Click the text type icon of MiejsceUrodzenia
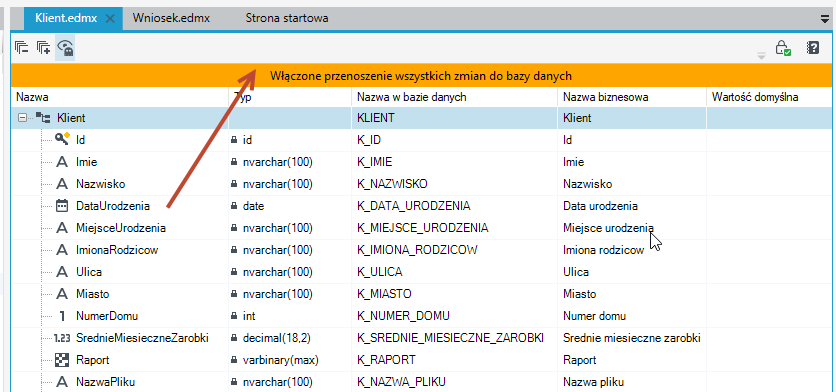Image resolution: width=836 pixels, height=392 pixels. (62, 228)
